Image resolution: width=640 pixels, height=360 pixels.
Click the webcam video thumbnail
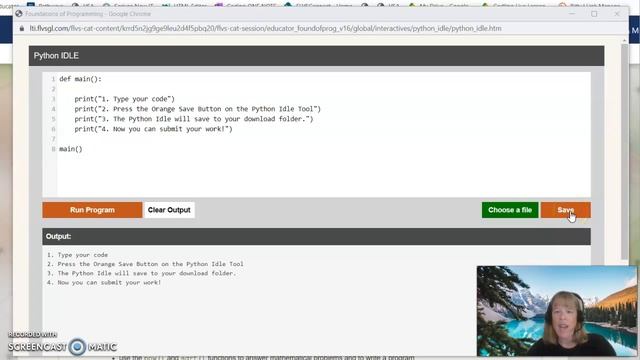point(557,311)
